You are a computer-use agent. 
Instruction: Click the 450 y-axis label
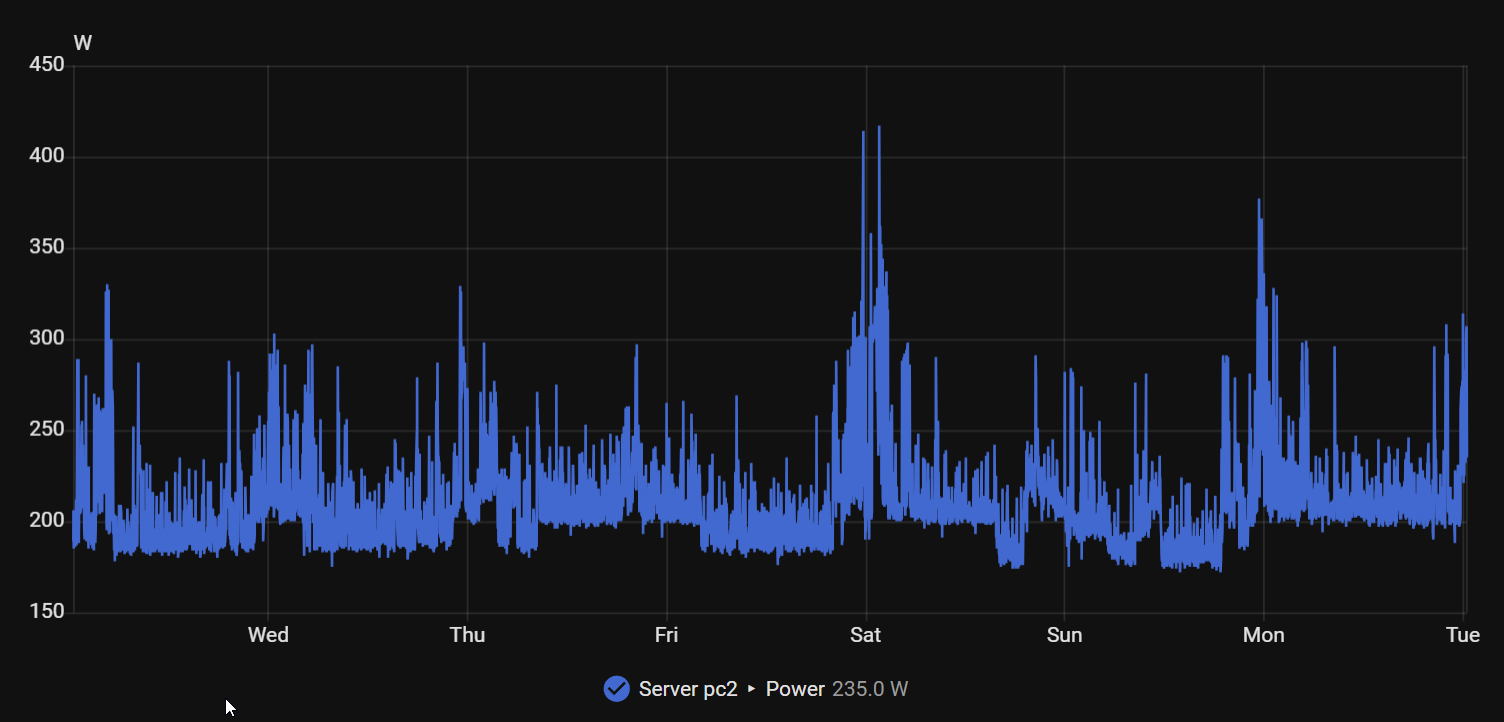(x=48, y=65)
